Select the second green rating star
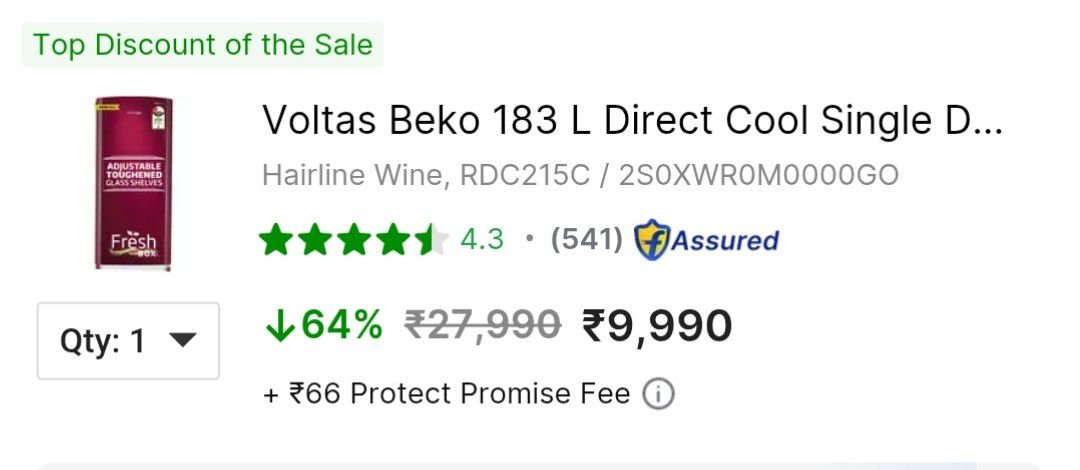The width and height of the screenshot is (1080, 470). point(315,240)
